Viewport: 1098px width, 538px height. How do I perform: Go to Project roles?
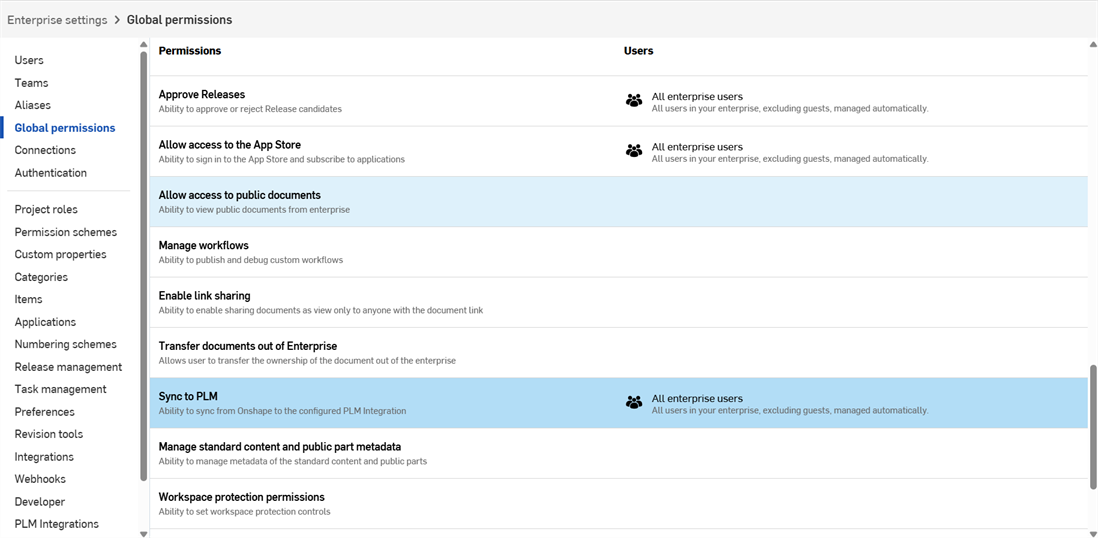pos(46,209)
